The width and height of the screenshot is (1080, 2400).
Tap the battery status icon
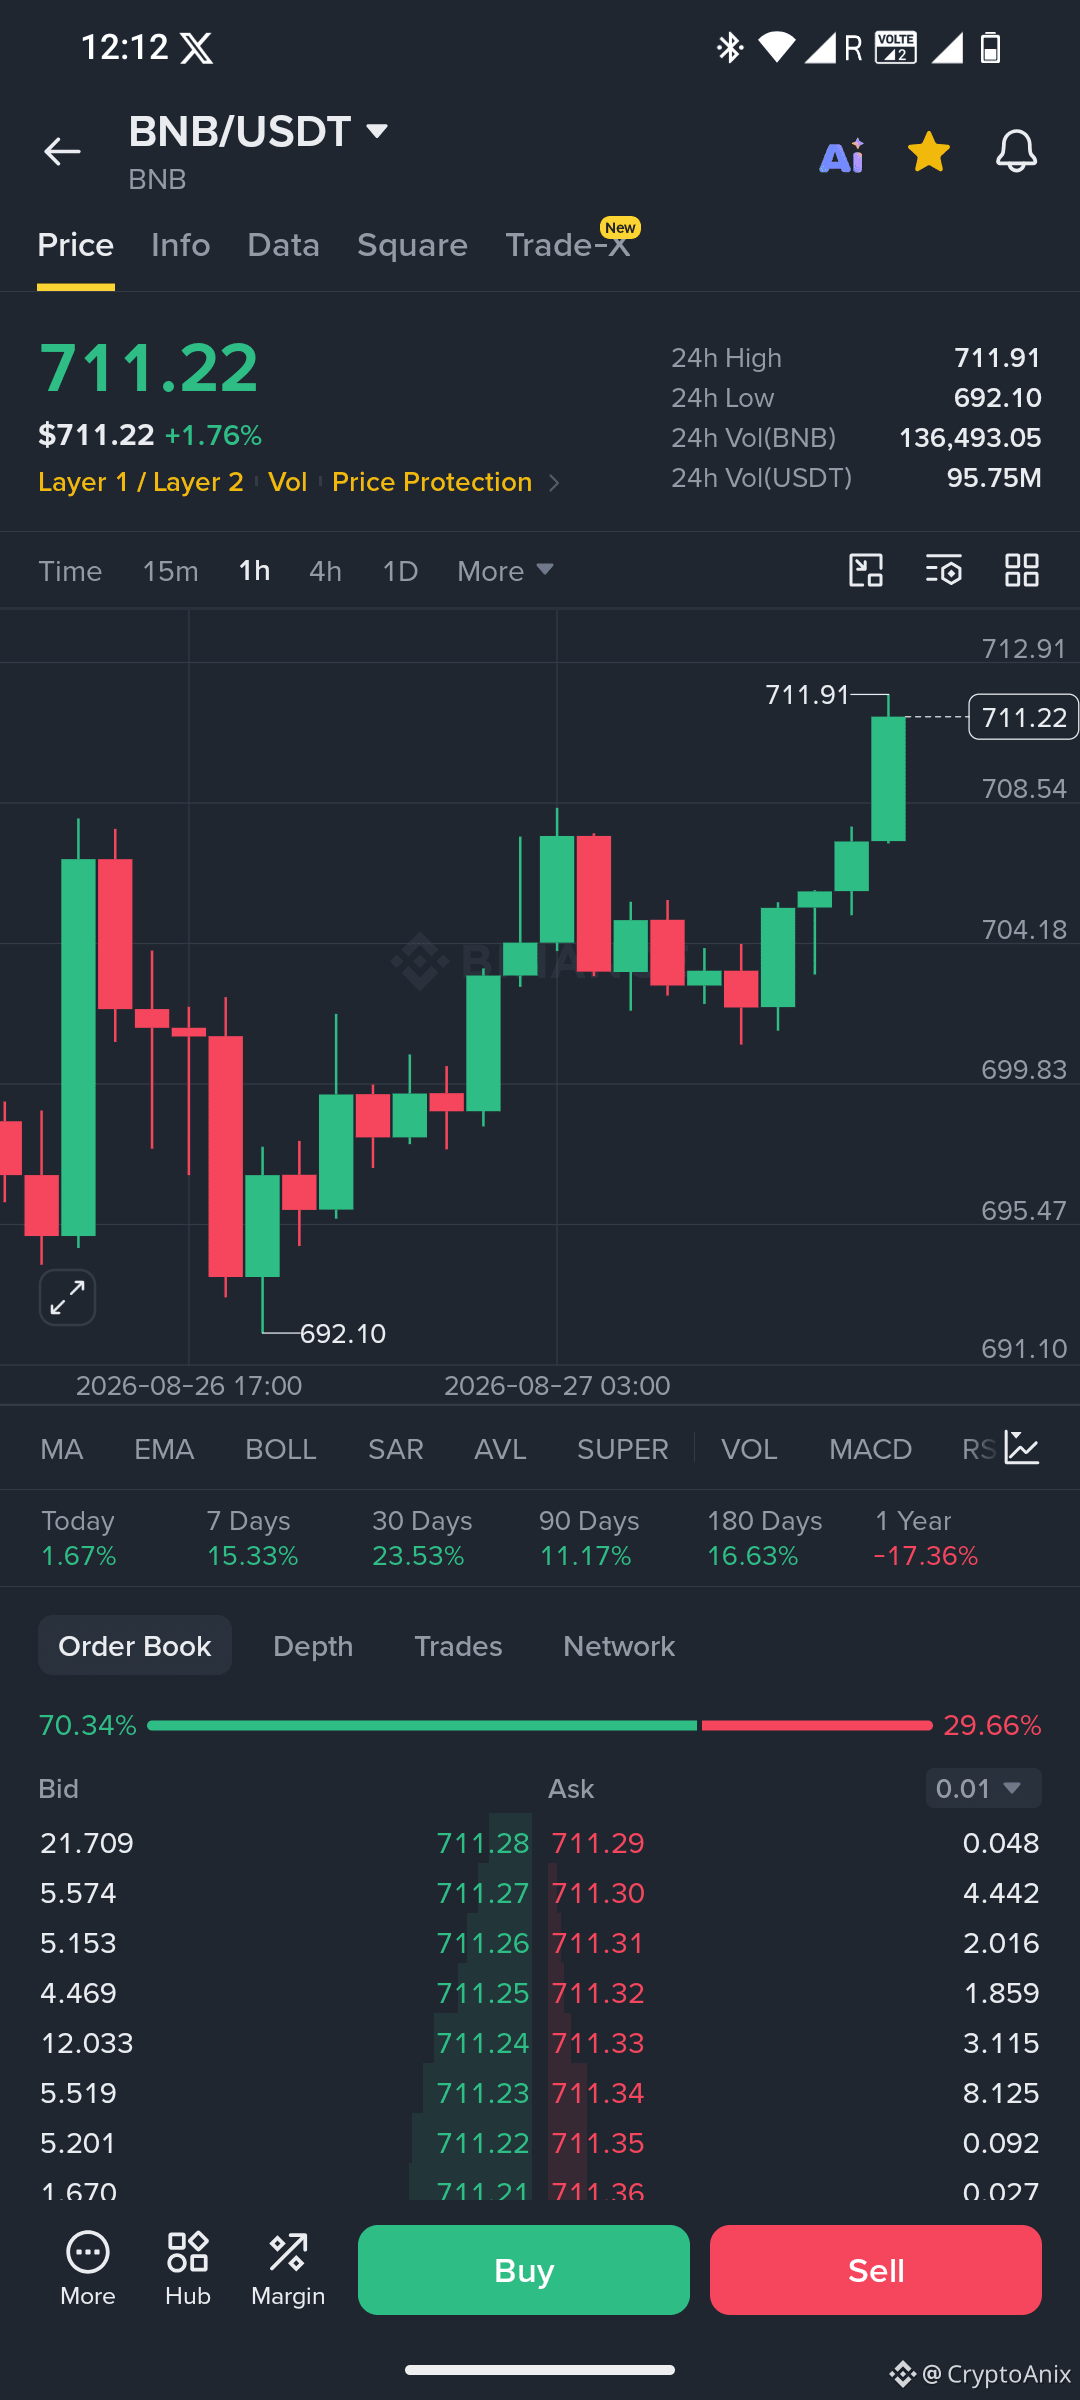990,47
